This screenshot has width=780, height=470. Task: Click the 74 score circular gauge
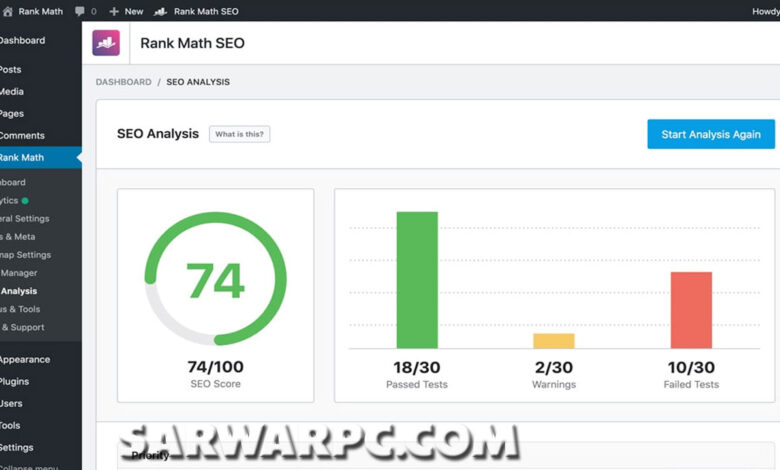[215, 279]
